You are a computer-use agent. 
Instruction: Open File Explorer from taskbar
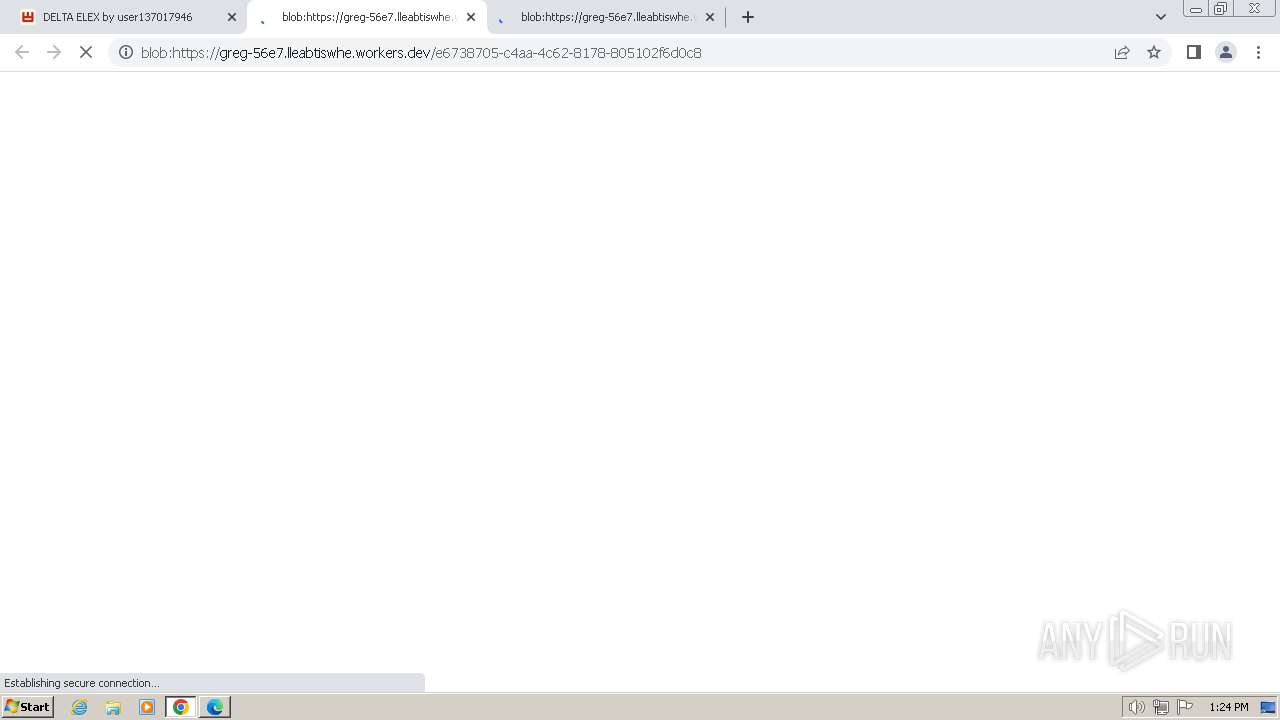coord(113,707)
